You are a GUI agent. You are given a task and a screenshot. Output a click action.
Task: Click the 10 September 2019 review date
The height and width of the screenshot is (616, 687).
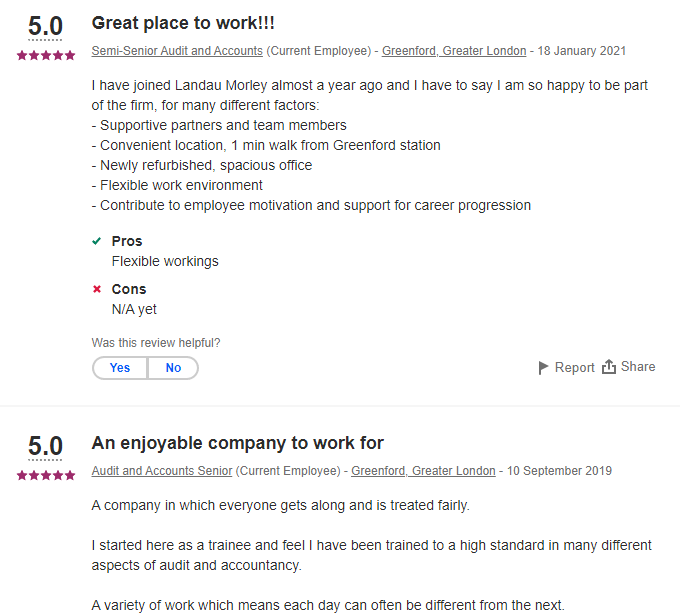559,470
